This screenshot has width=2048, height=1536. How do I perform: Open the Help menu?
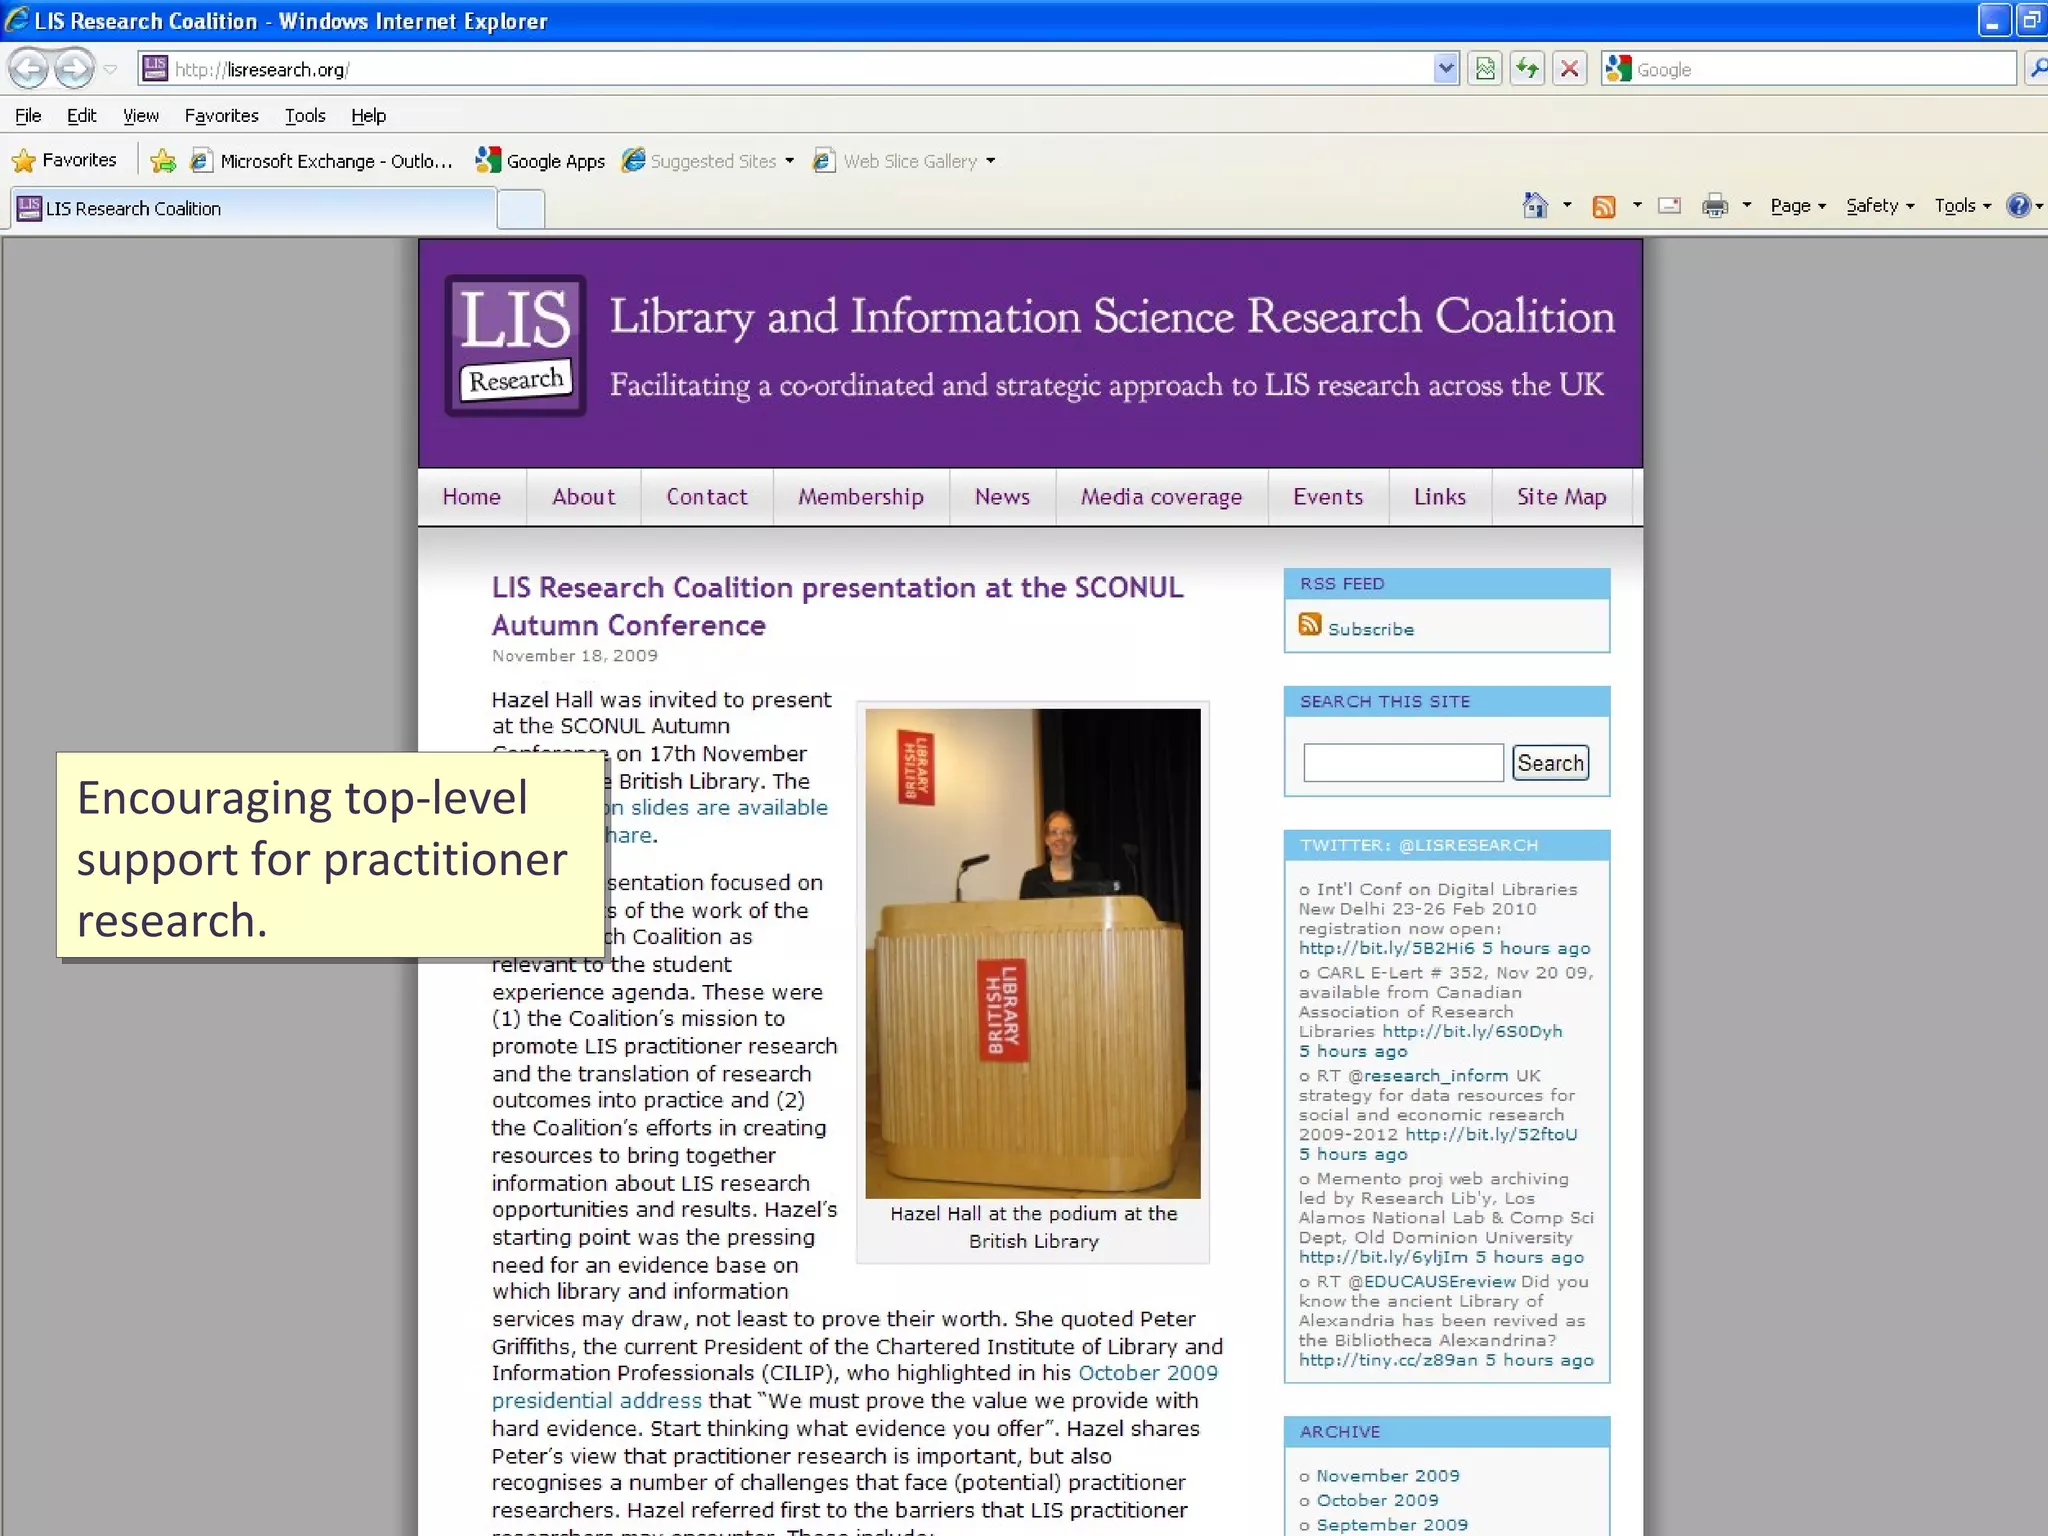(368, 116)
